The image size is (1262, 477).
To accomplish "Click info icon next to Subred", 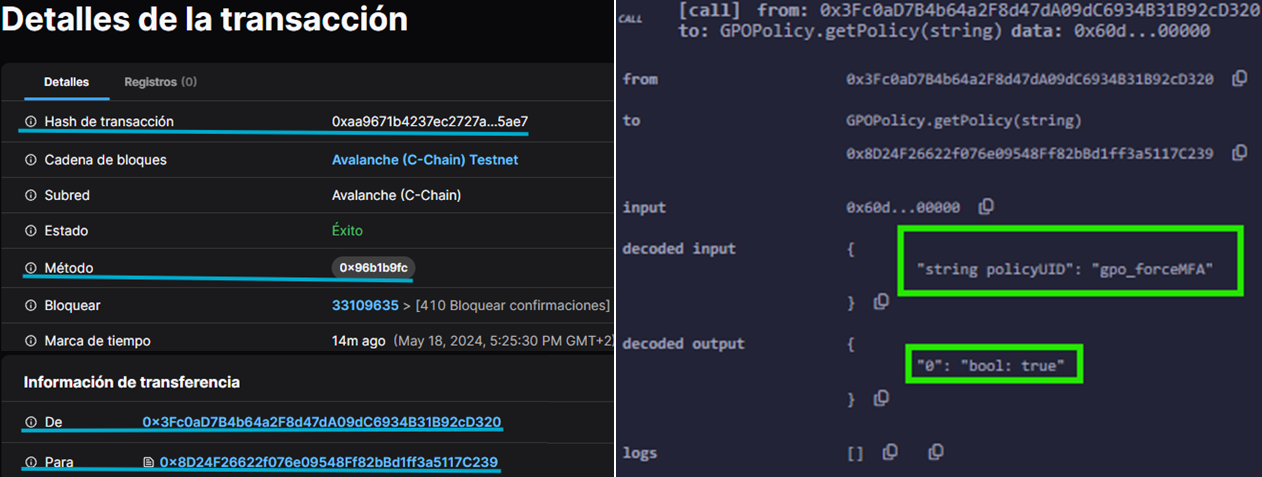I will coord(31,196).
